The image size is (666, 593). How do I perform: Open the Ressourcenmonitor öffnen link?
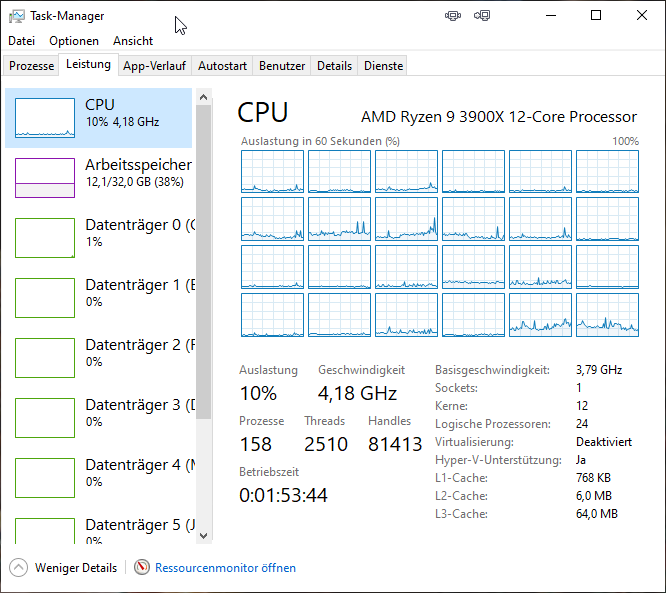[x=225, y=568]
